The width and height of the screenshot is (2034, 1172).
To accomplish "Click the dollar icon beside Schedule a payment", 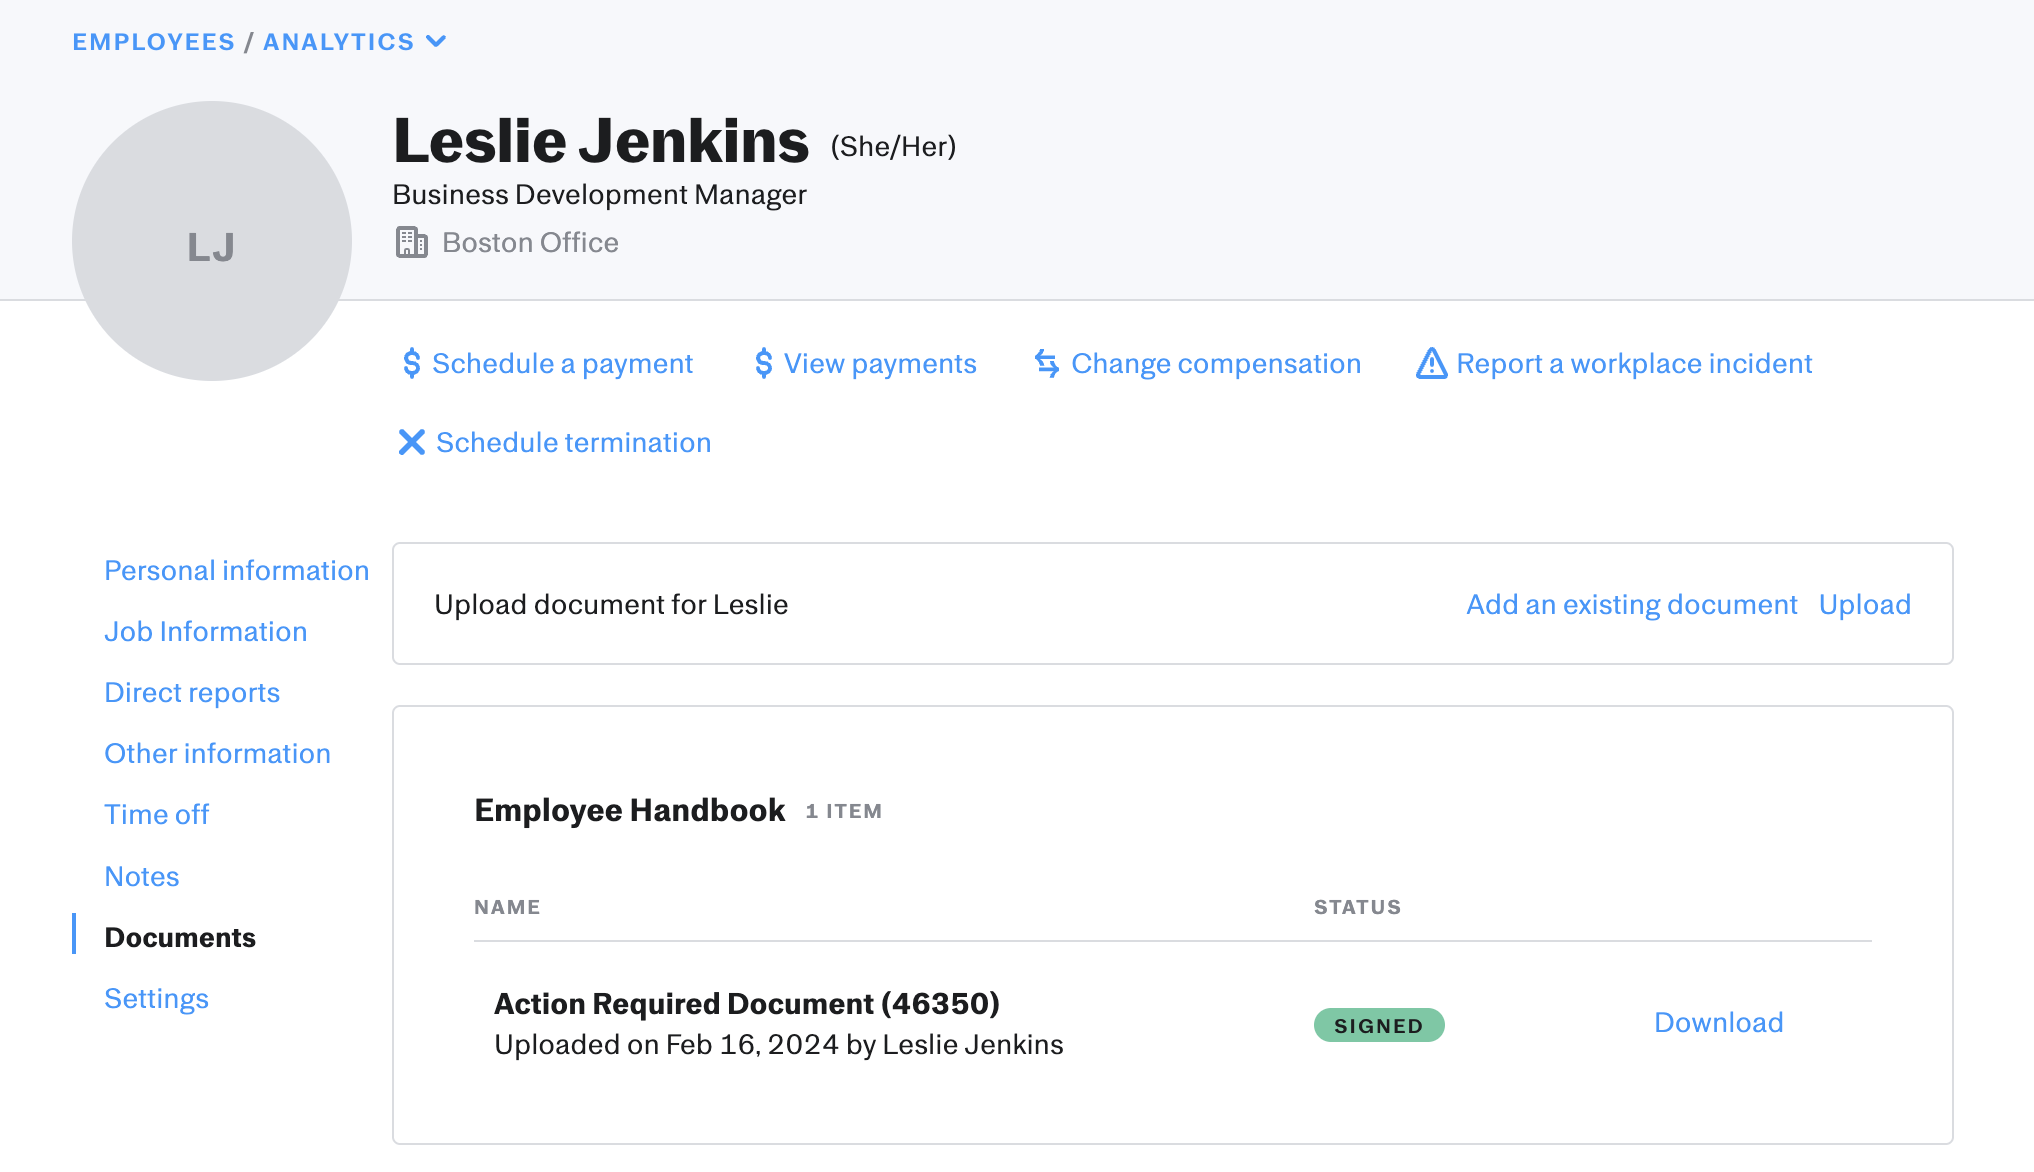I will [411, 363].
